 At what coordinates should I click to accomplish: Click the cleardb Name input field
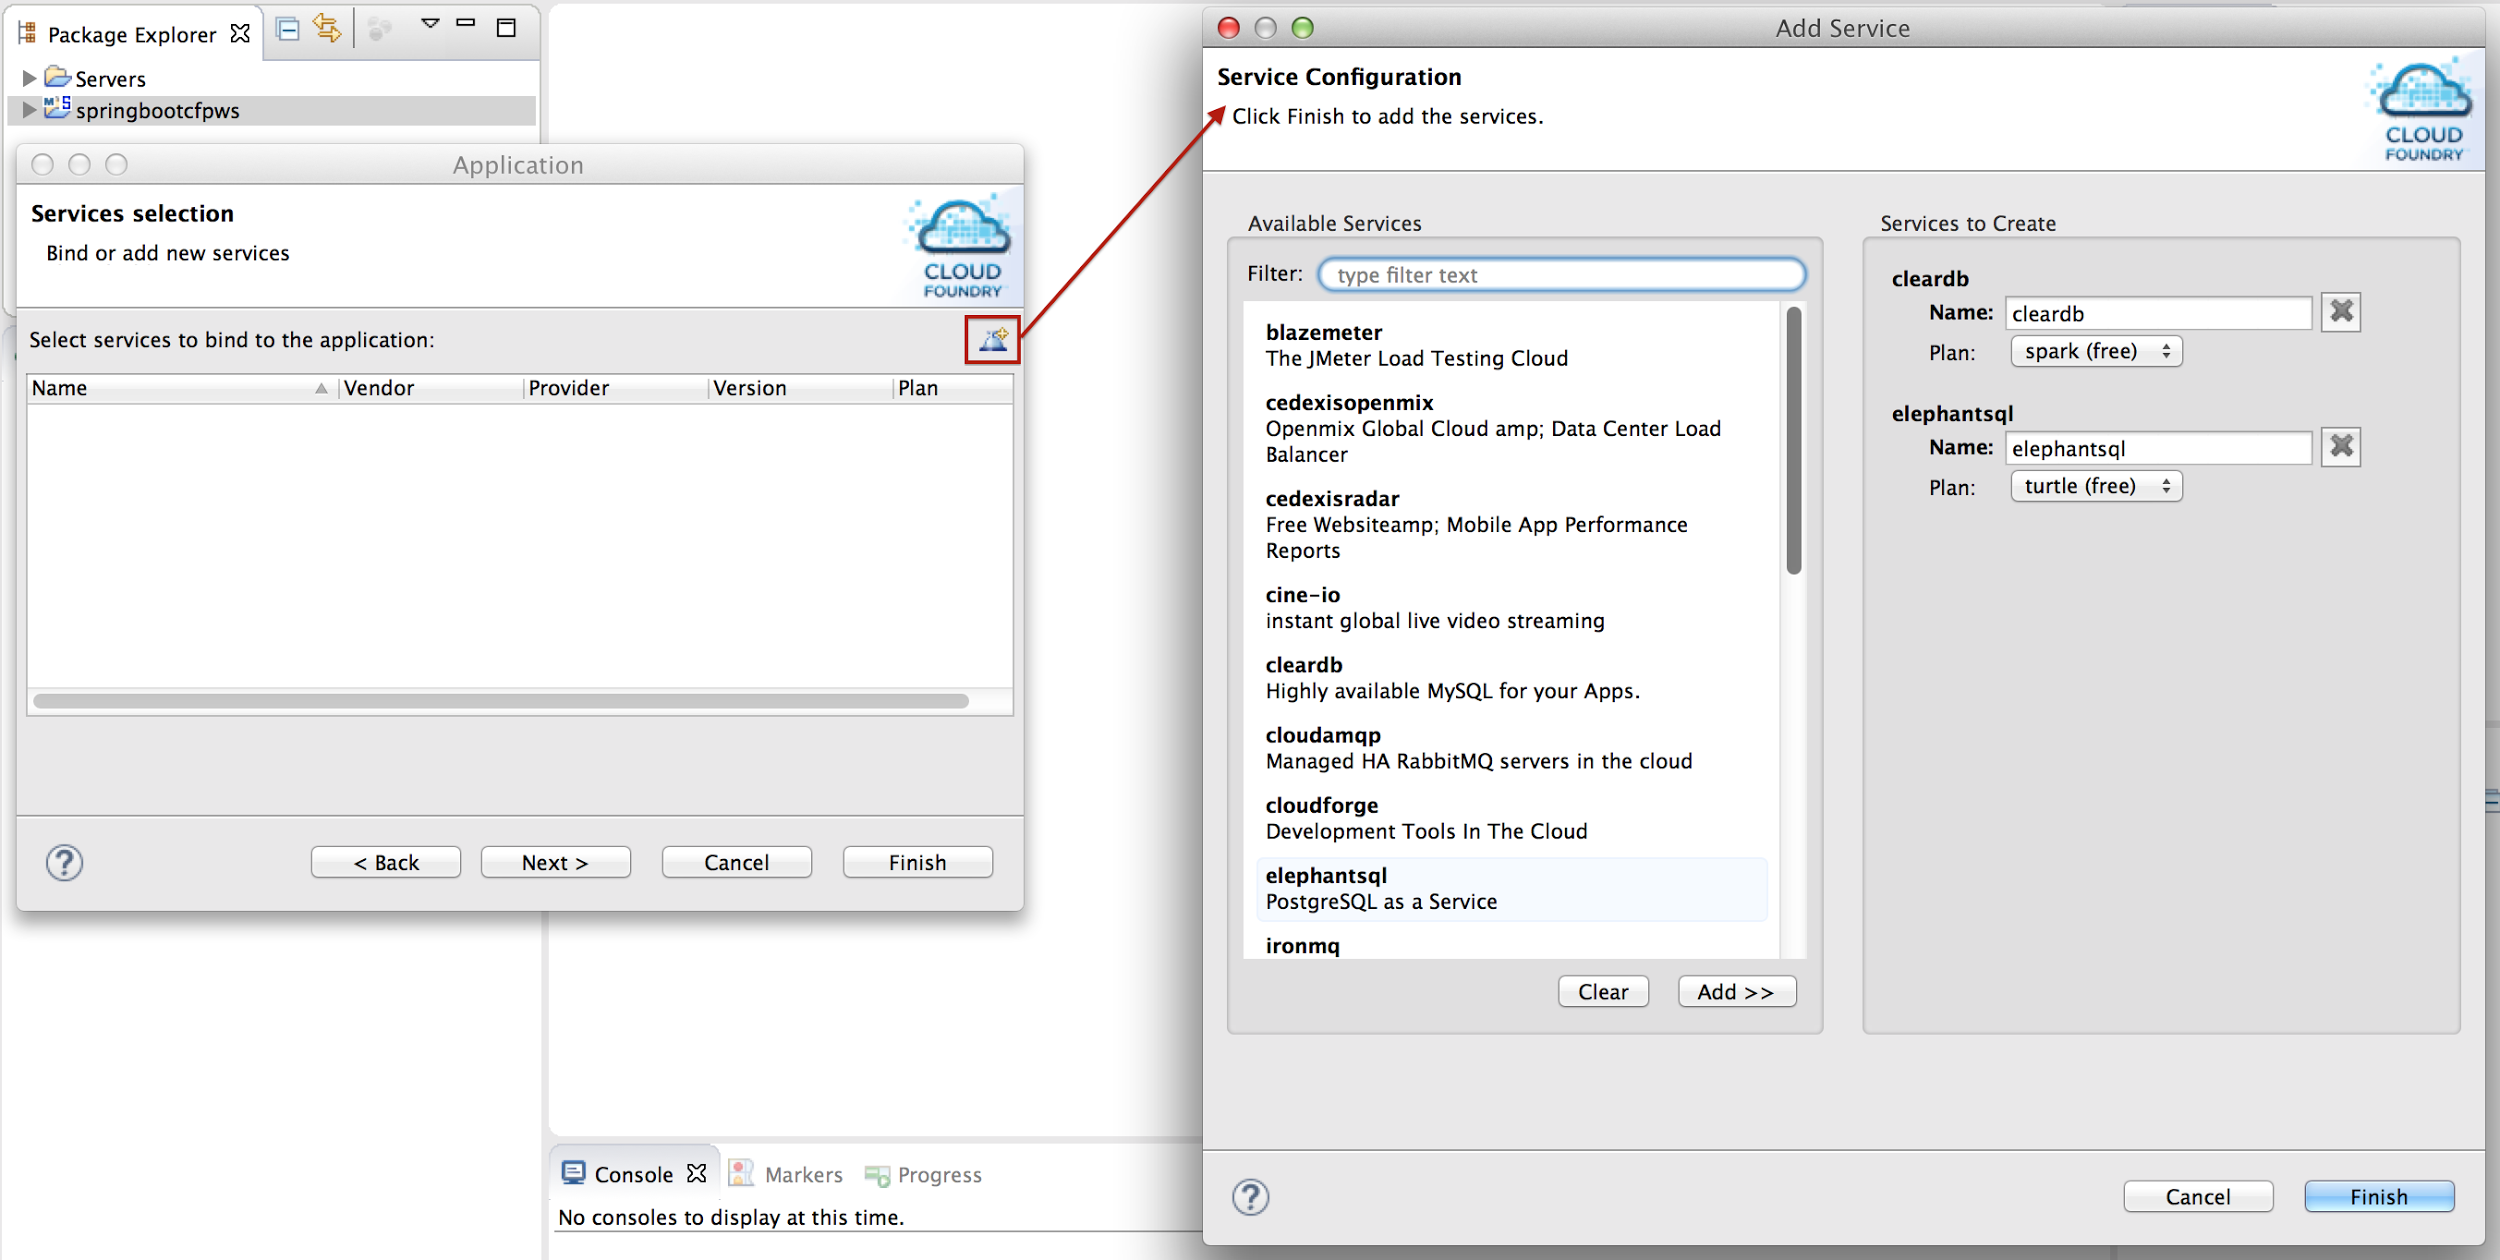(x=2158, y=313)
